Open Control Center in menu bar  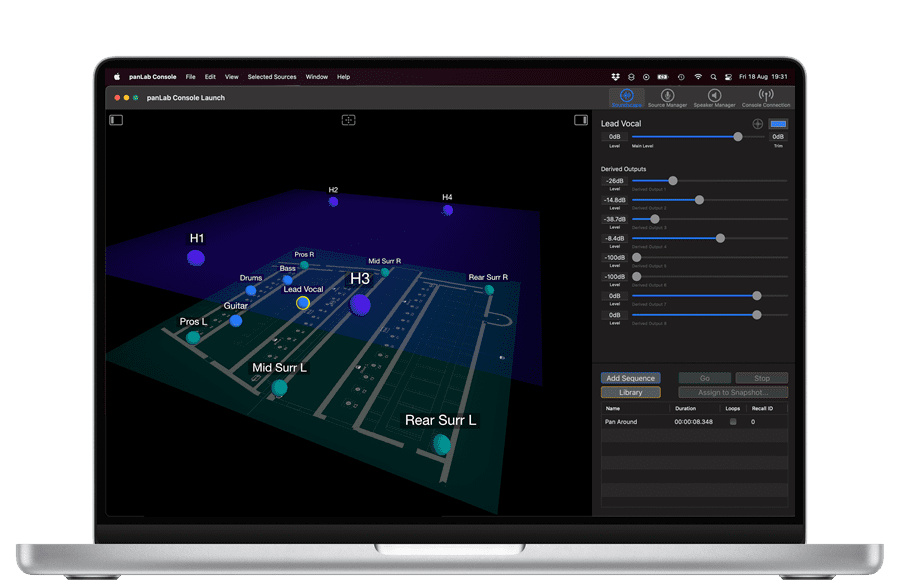coord(728,76)
